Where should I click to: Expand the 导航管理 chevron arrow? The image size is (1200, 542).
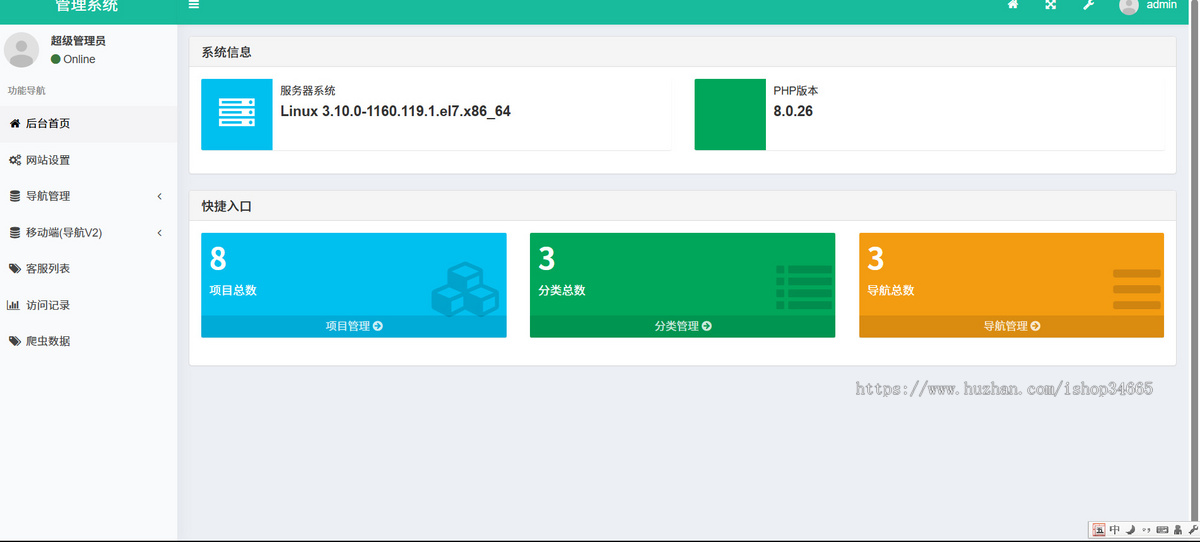tap(160, 196)
